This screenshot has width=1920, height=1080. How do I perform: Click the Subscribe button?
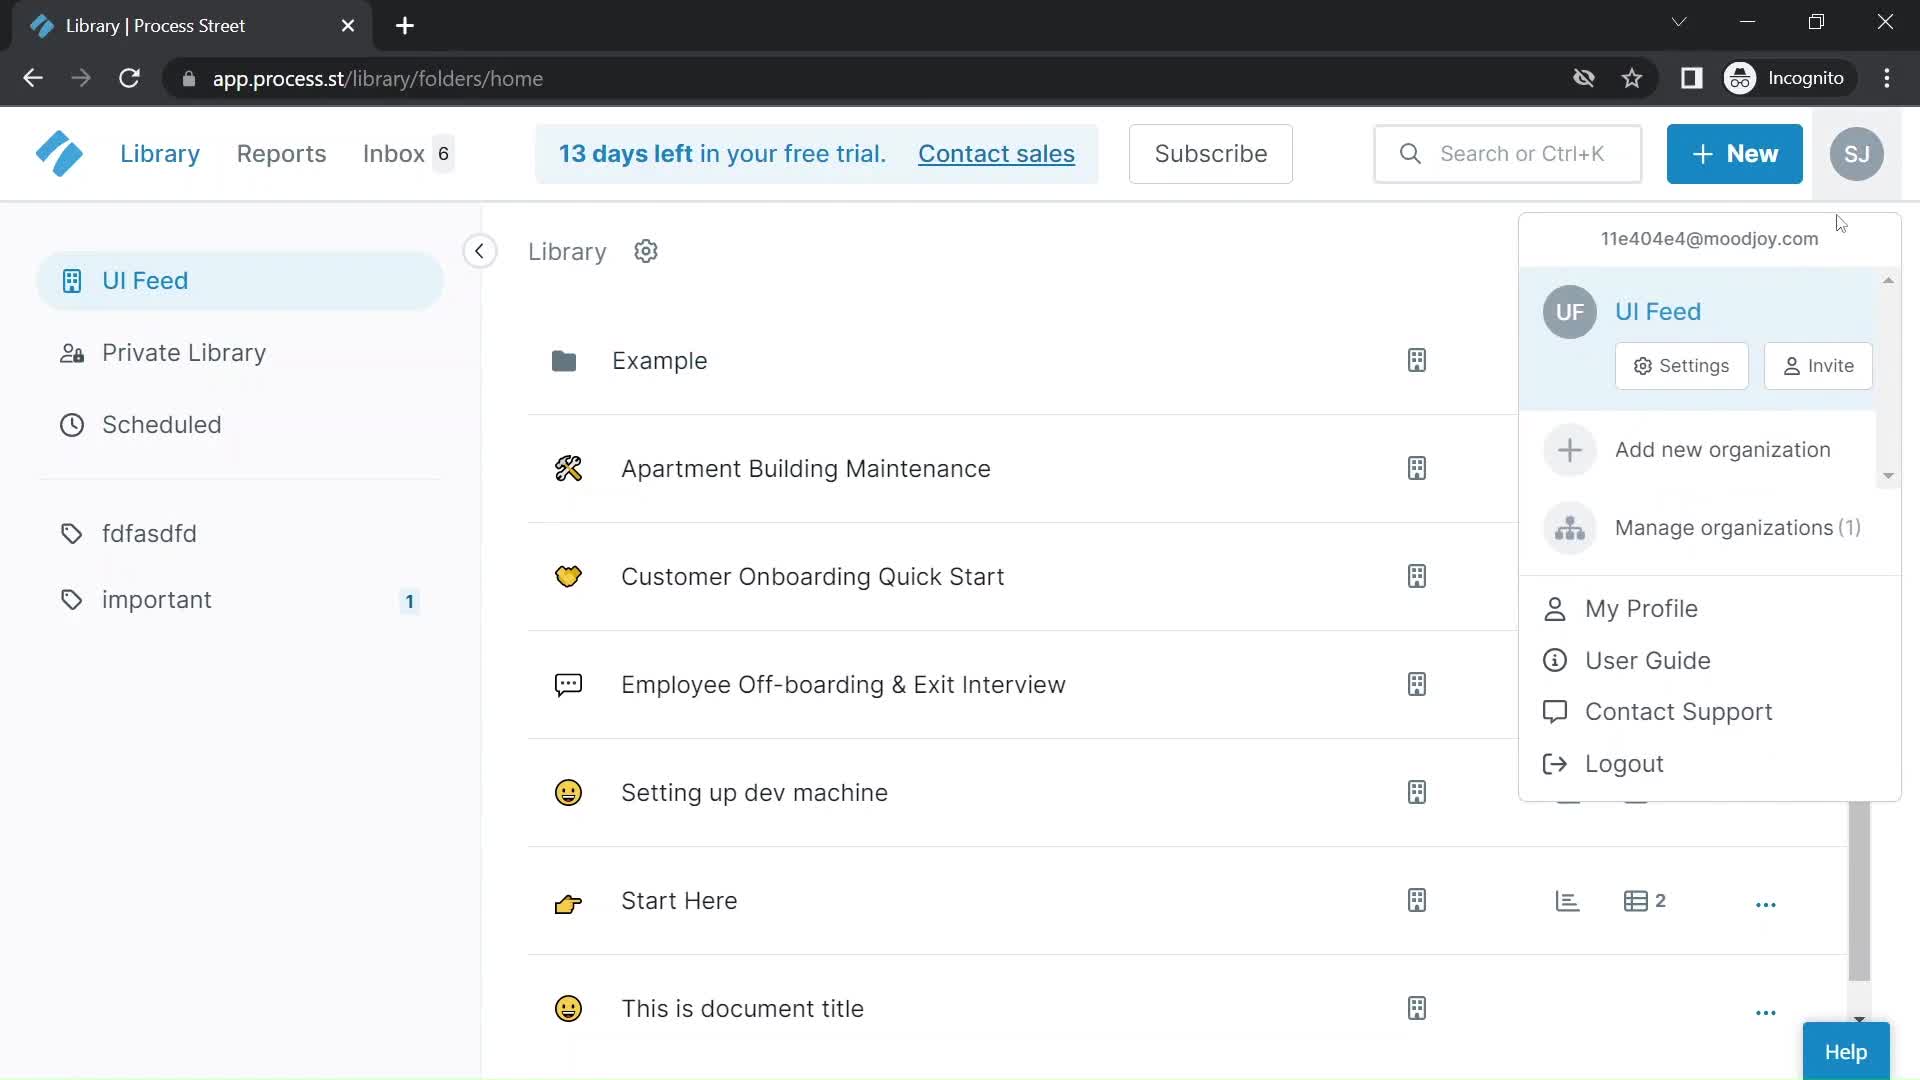(1210, 154)
